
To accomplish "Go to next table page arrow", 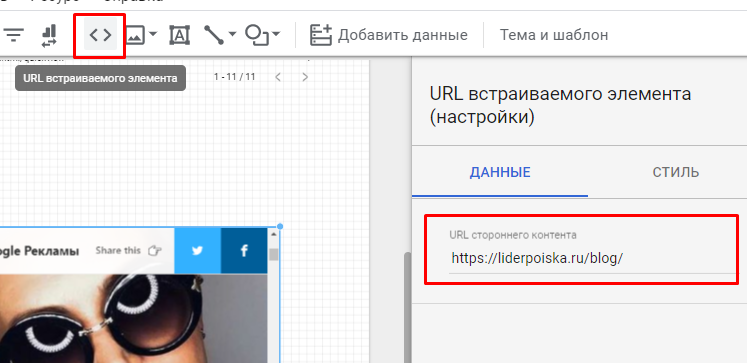I will [305, 77].
